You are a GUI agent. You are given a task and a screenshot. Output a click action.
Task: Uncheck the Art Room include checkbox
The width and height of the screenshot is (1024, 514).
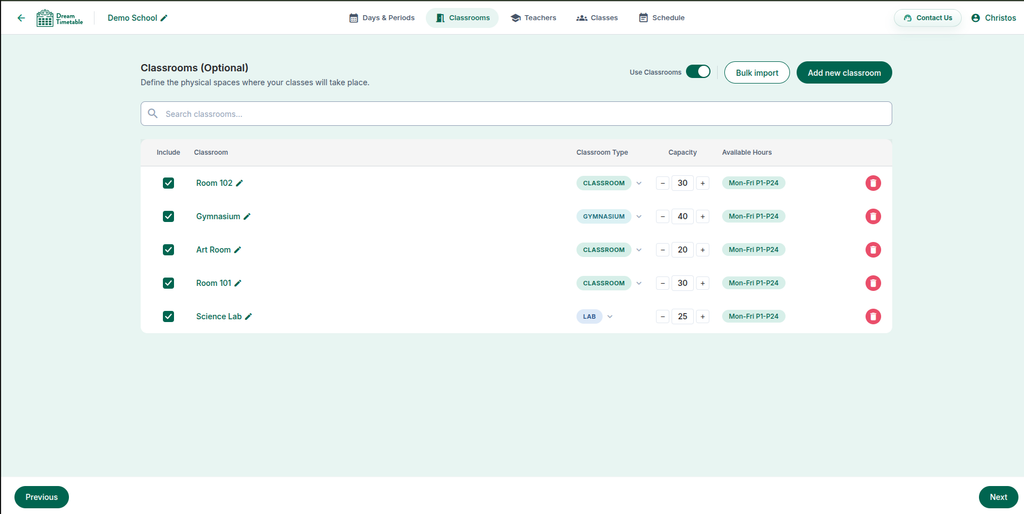(x=168, y=249)
